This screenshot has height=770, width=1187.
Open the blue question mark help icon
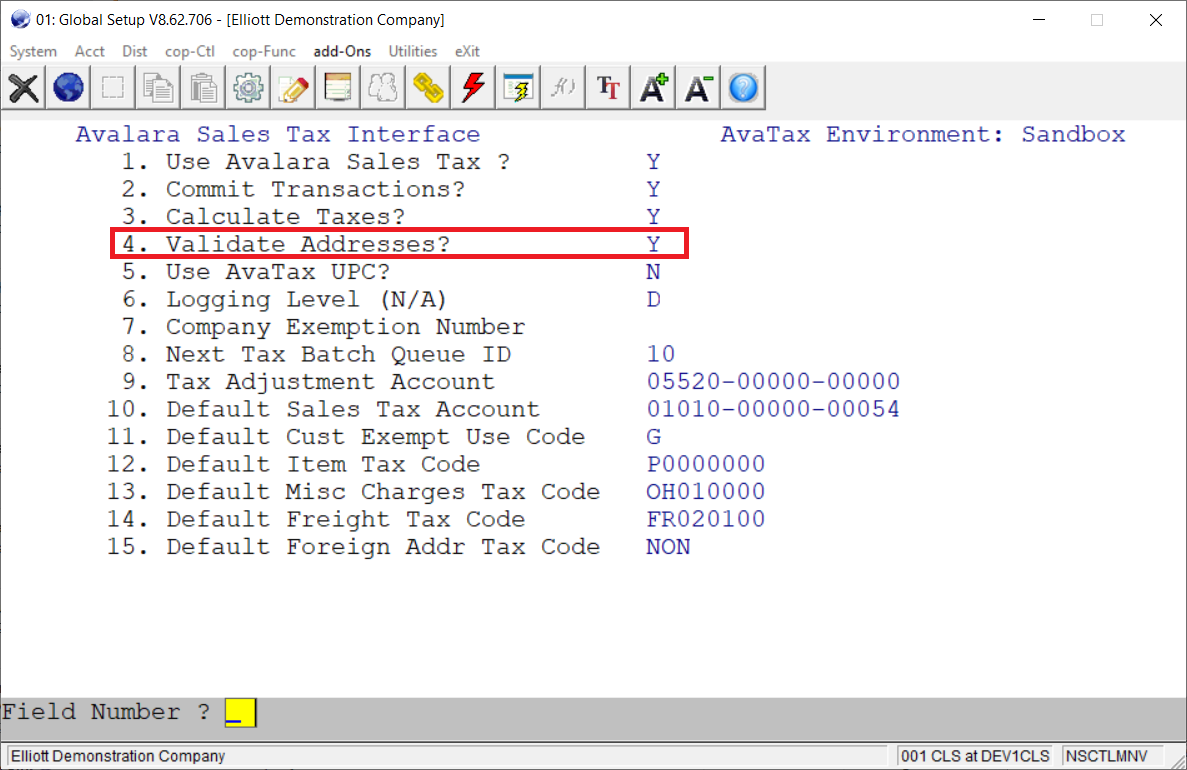point(743,88)
